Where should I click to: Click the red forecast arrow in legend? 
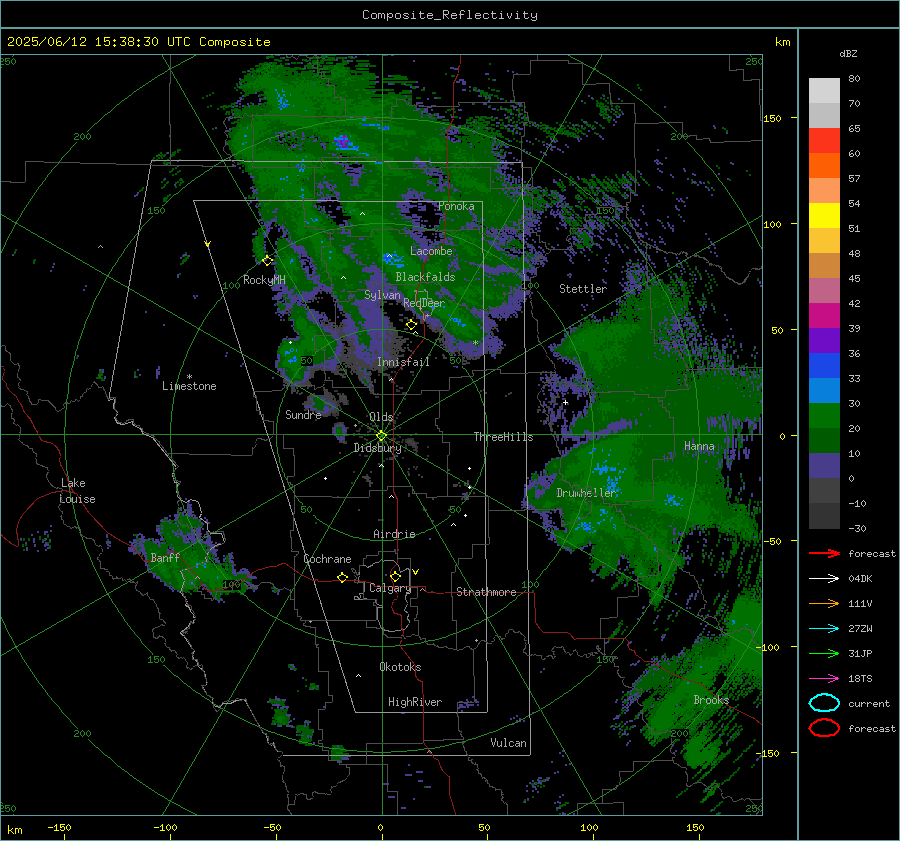click(824, 553)
